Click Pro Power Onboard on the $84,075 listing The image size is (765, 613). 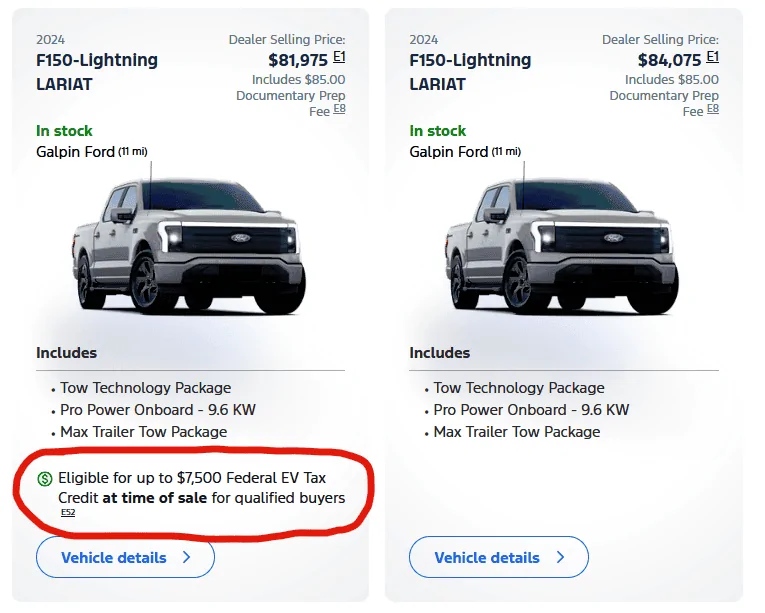(531, 410)
